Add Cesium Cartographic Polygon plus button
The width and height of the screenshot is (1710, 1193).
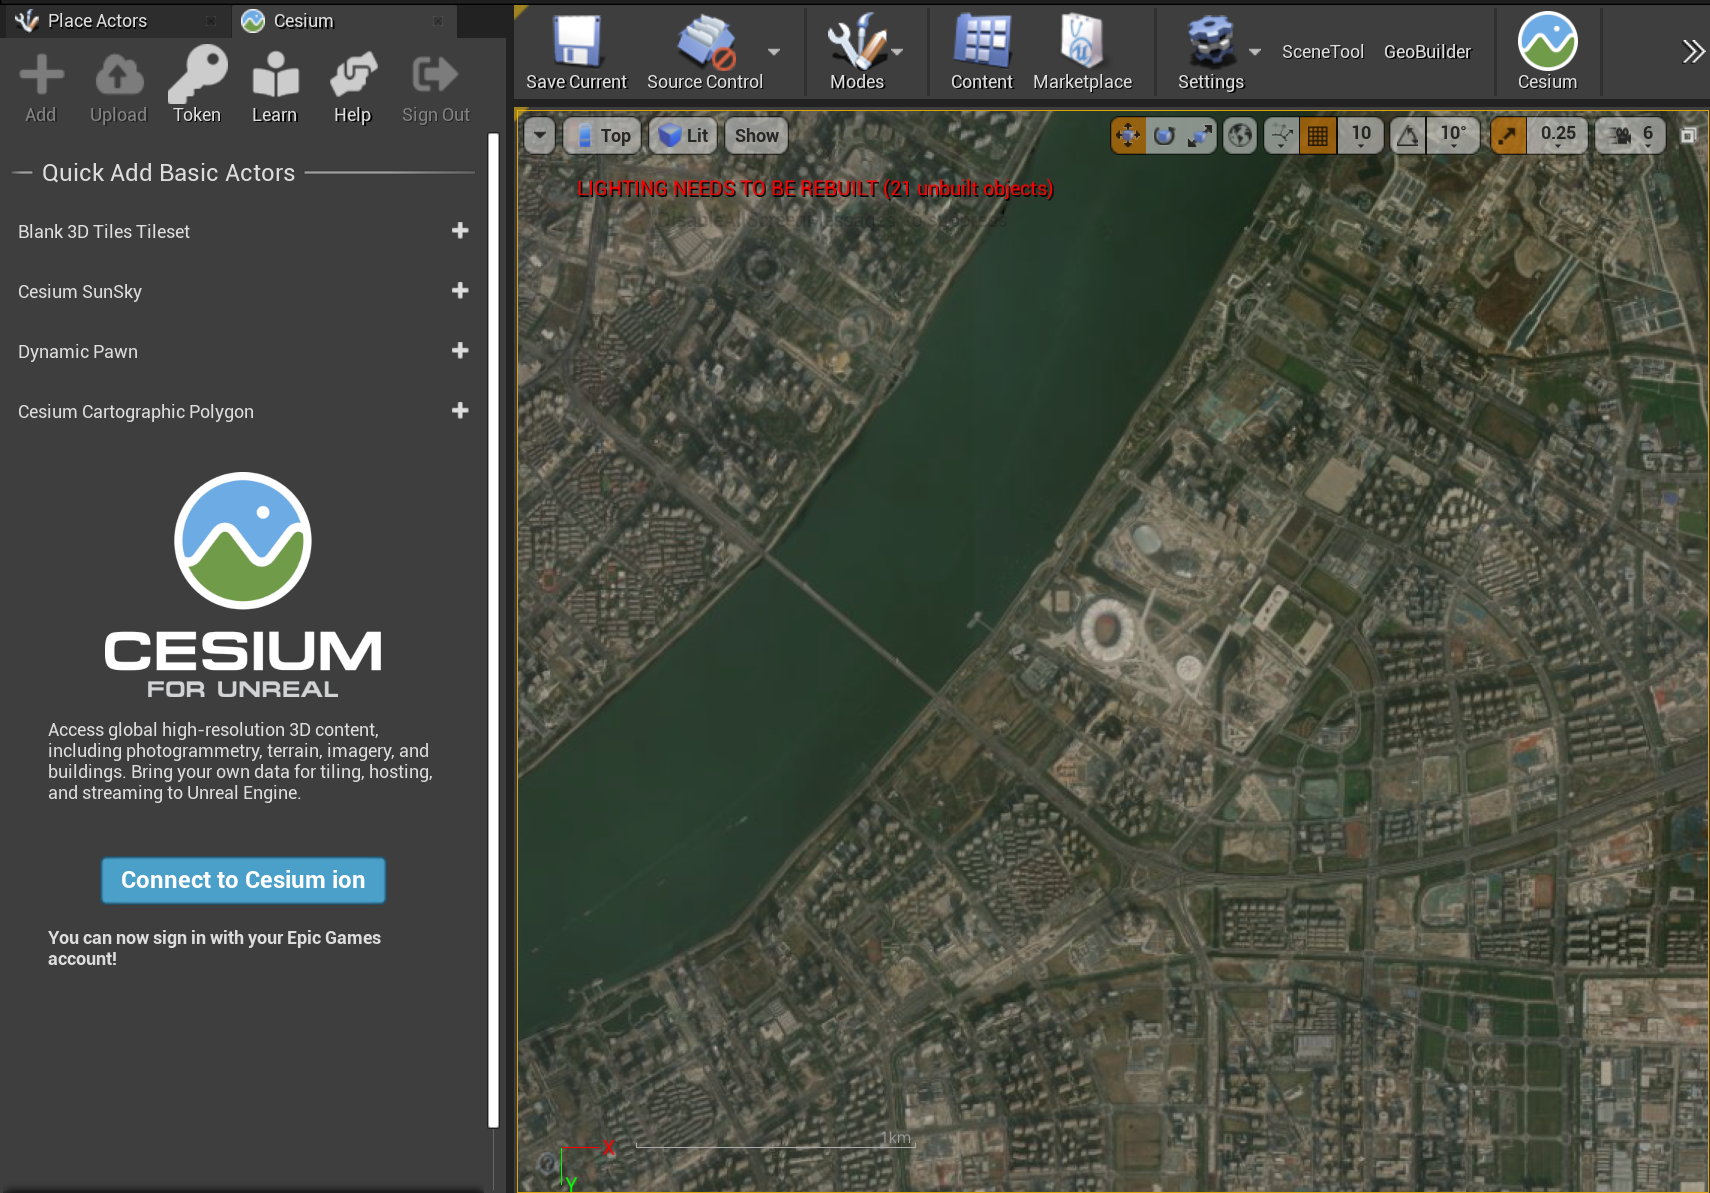[x=460, y=411]
